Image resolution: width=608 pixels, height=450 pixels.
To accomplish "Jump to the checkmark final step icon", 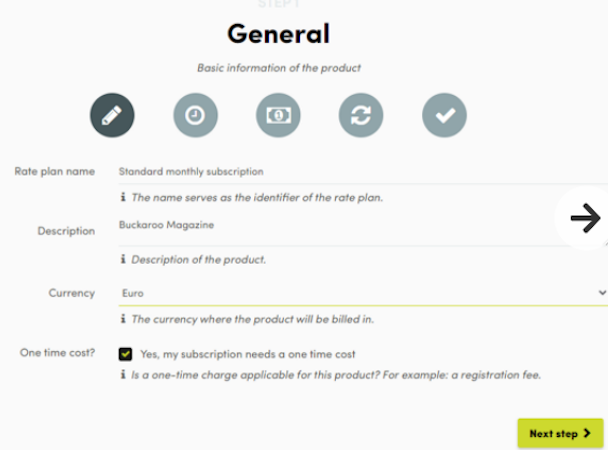I will (444, 115).
